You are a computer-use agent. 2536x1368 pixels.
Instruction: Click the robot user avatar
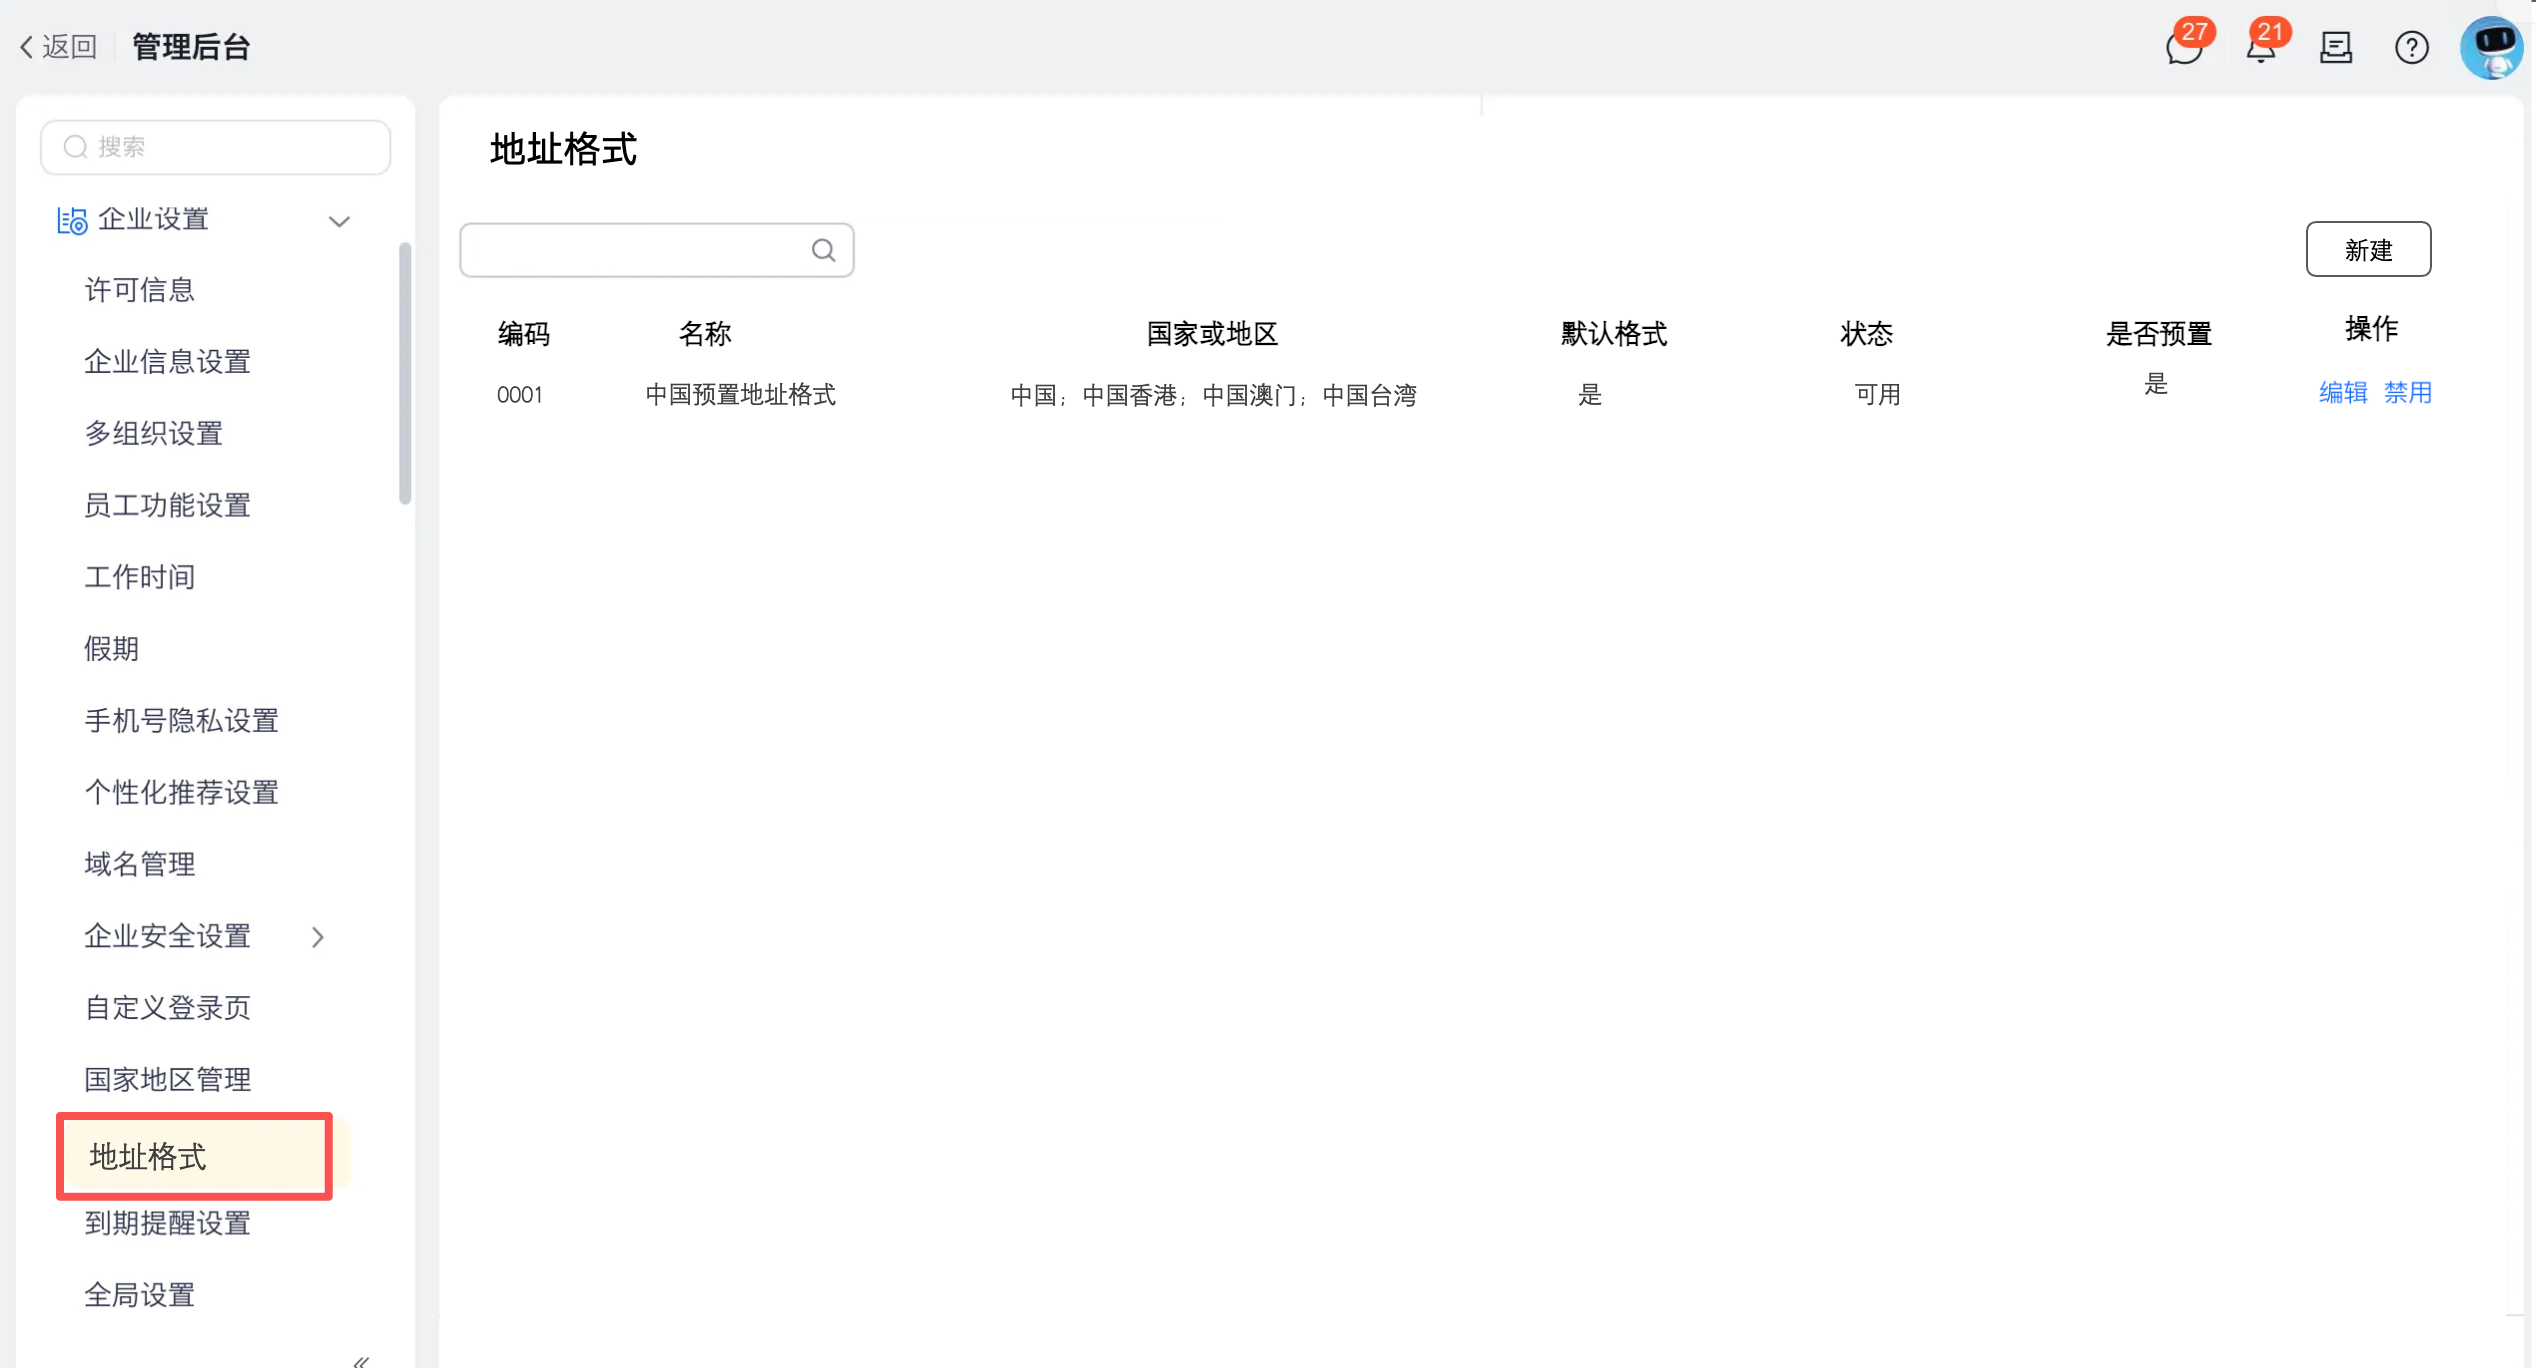pos(2491,47)
